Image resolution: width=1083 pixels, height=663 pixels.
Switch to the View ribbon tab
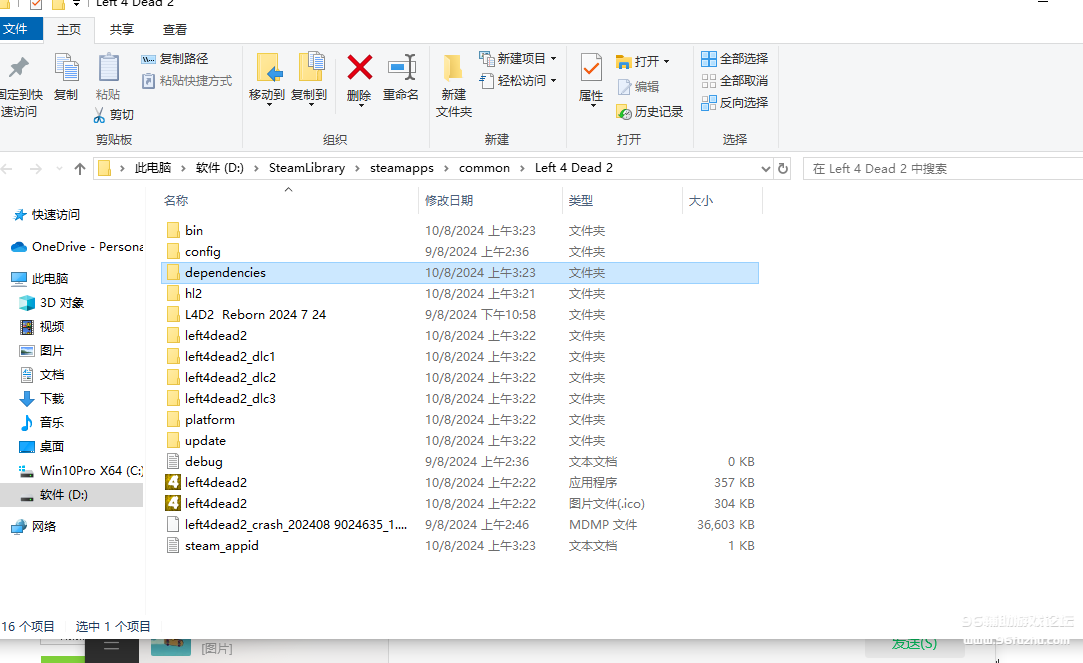175,30
